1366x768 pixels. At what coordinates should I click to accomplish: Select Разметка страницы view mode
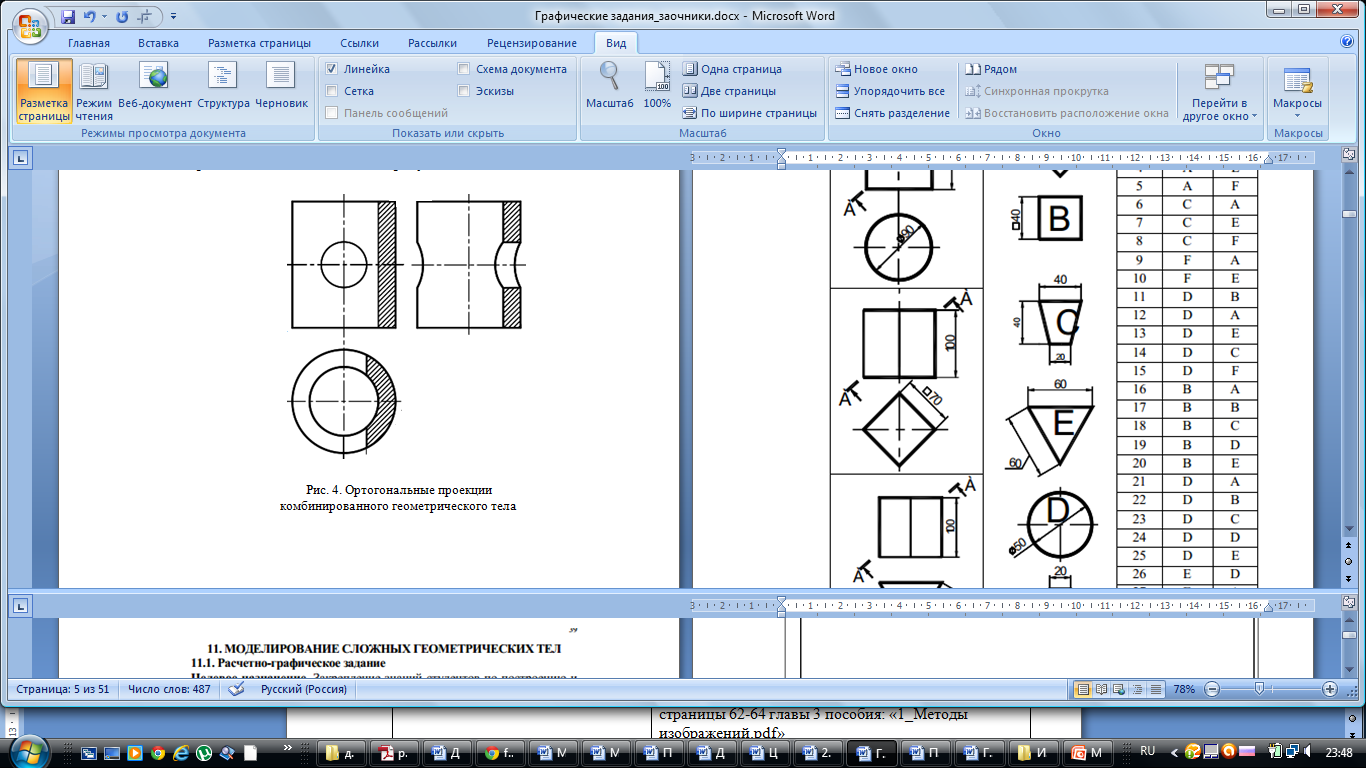point(44,91)
